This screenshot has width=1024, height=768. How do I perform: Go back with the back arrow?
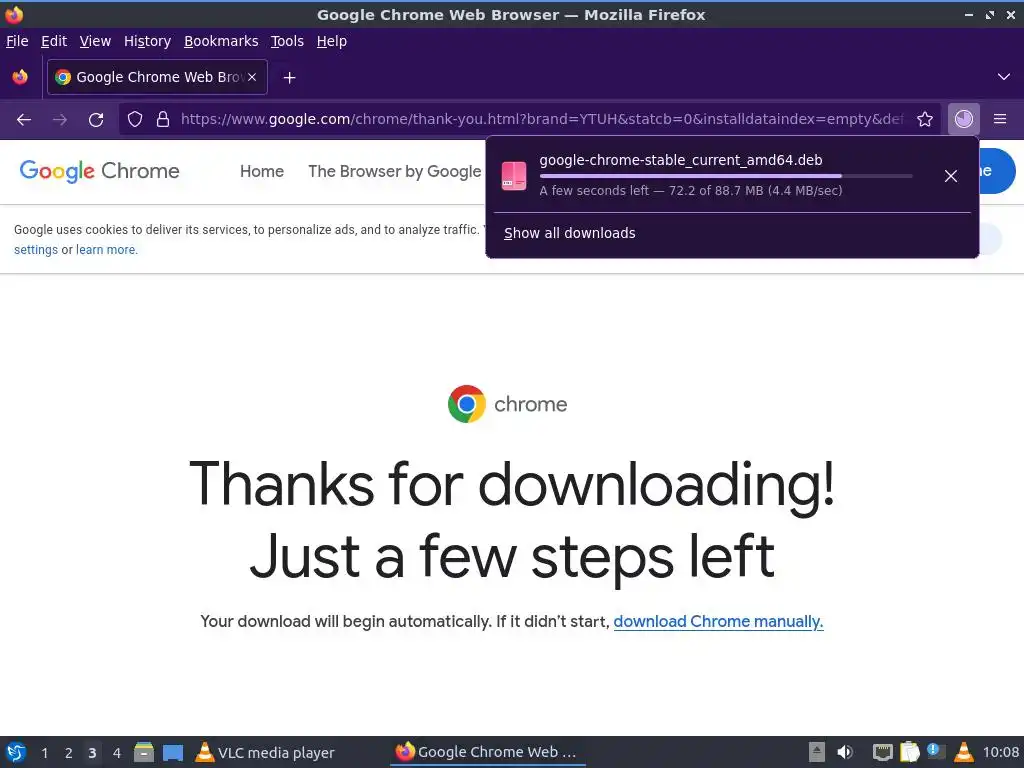(24, 120)
